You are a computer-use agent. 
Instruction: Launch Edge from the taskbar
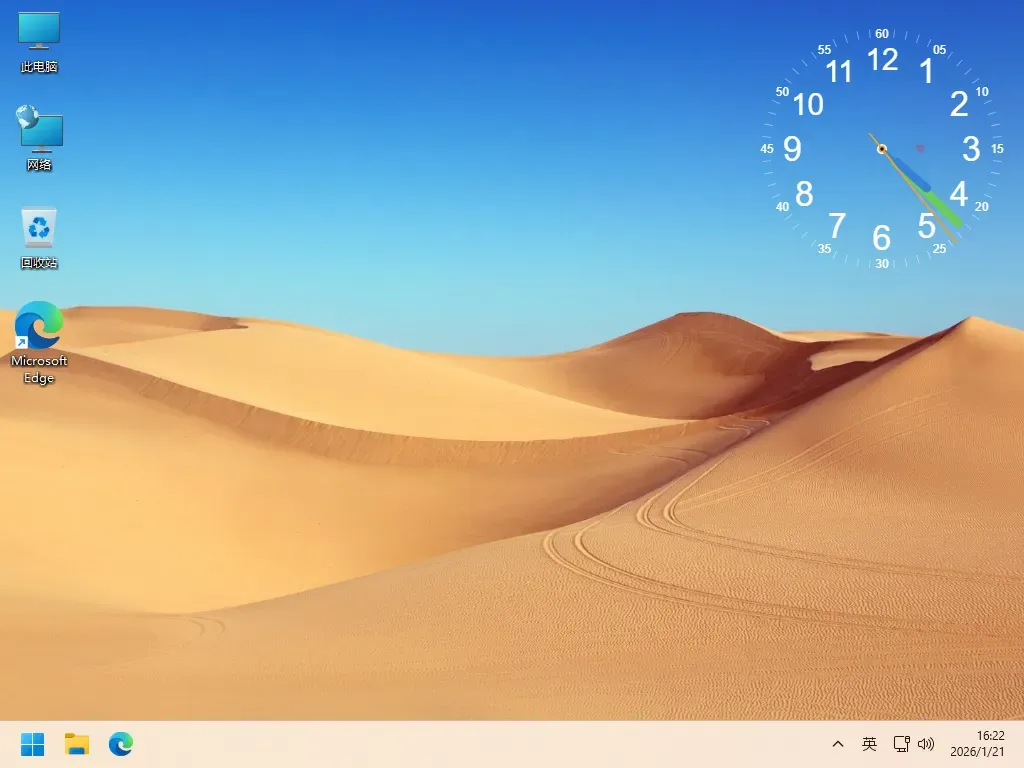tap(121, 744)
